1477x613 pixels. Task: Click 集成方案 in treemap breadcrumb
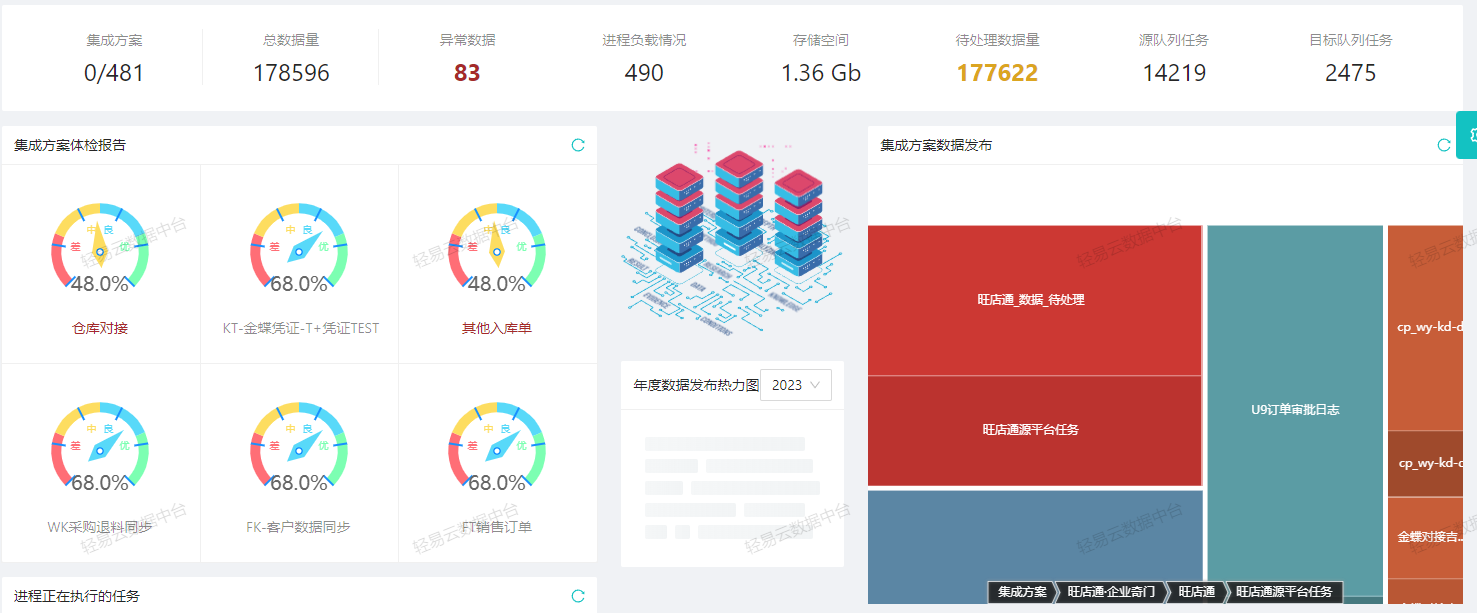[x=1022, y=592]
